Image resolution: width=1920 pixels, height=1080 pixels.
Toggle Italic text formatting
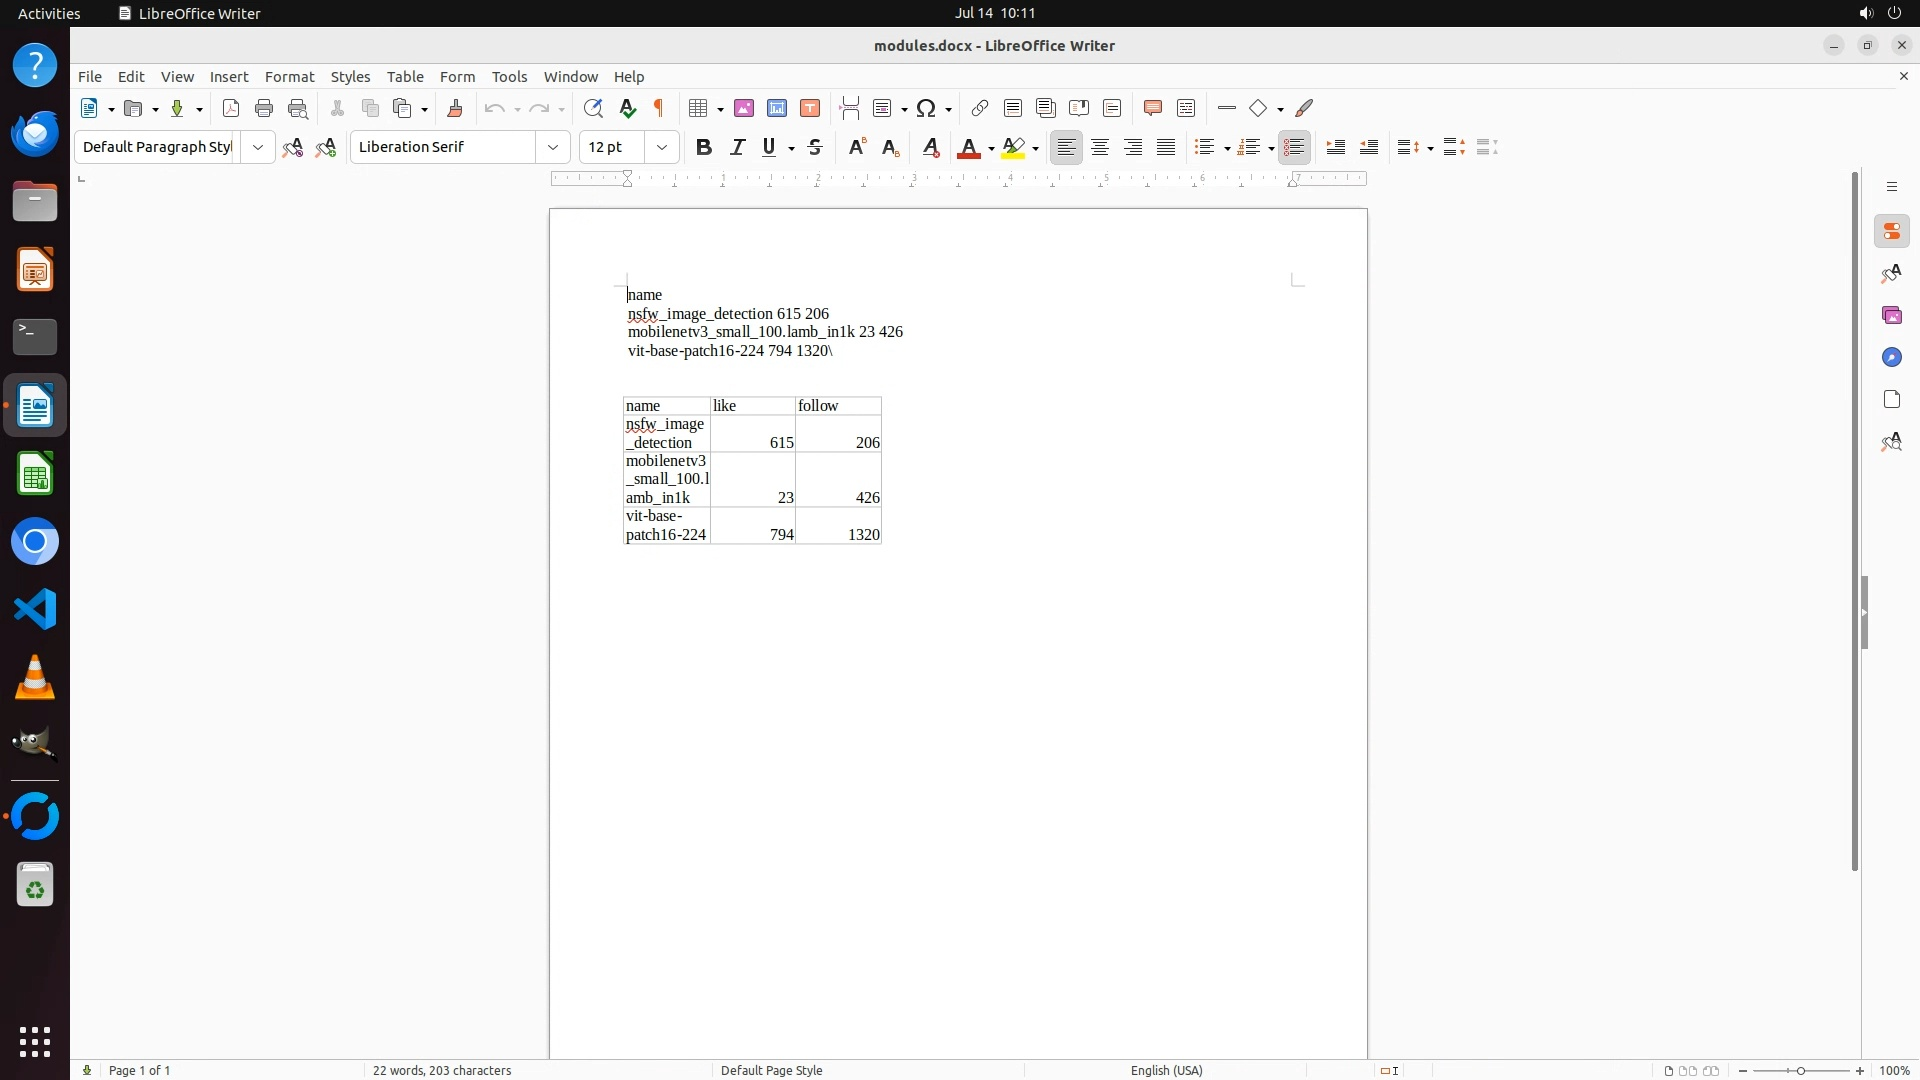[737, 147]
